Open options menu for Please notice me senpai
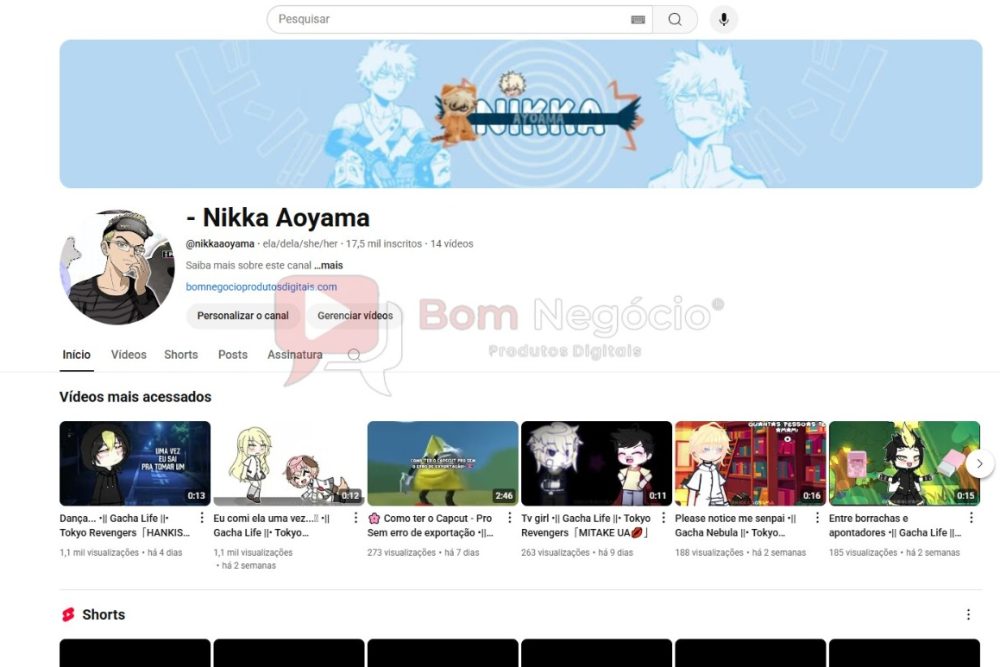This screenshot has width=1000, height=667. click(818, 518)
